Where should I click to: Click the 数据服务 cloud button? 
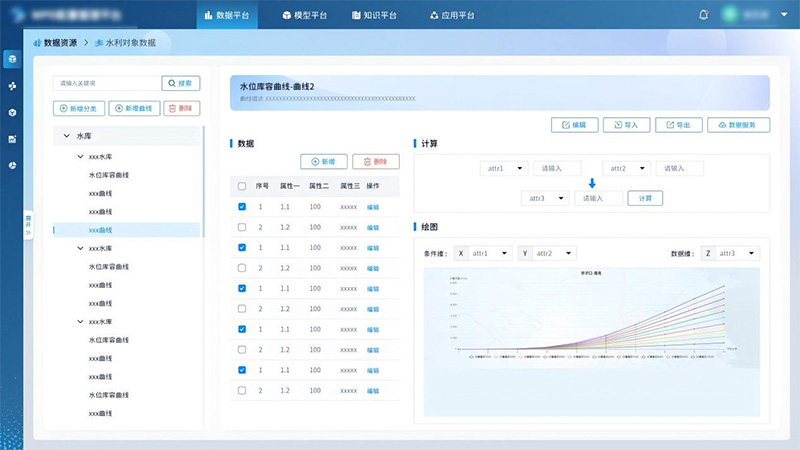(743, 125)
